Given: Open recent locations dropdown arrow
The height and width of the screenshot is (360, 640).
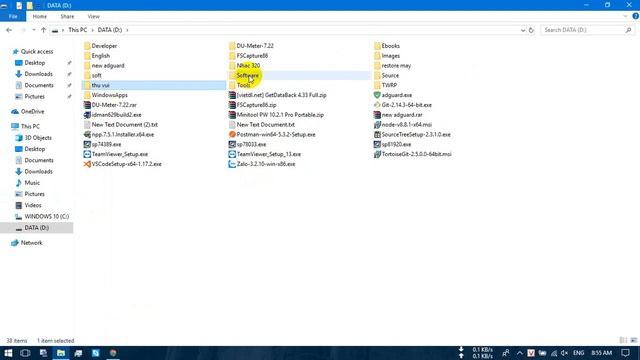Looking at the screenshot, I should pos(33,30).
